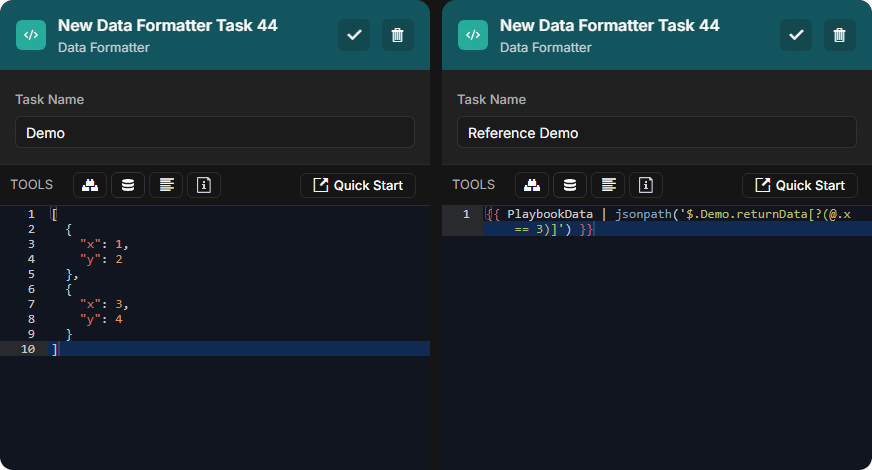The width and height of the screenshot is (872, 470).
Task: Confirm the Demo task with the checkmark
Action: 354,35
